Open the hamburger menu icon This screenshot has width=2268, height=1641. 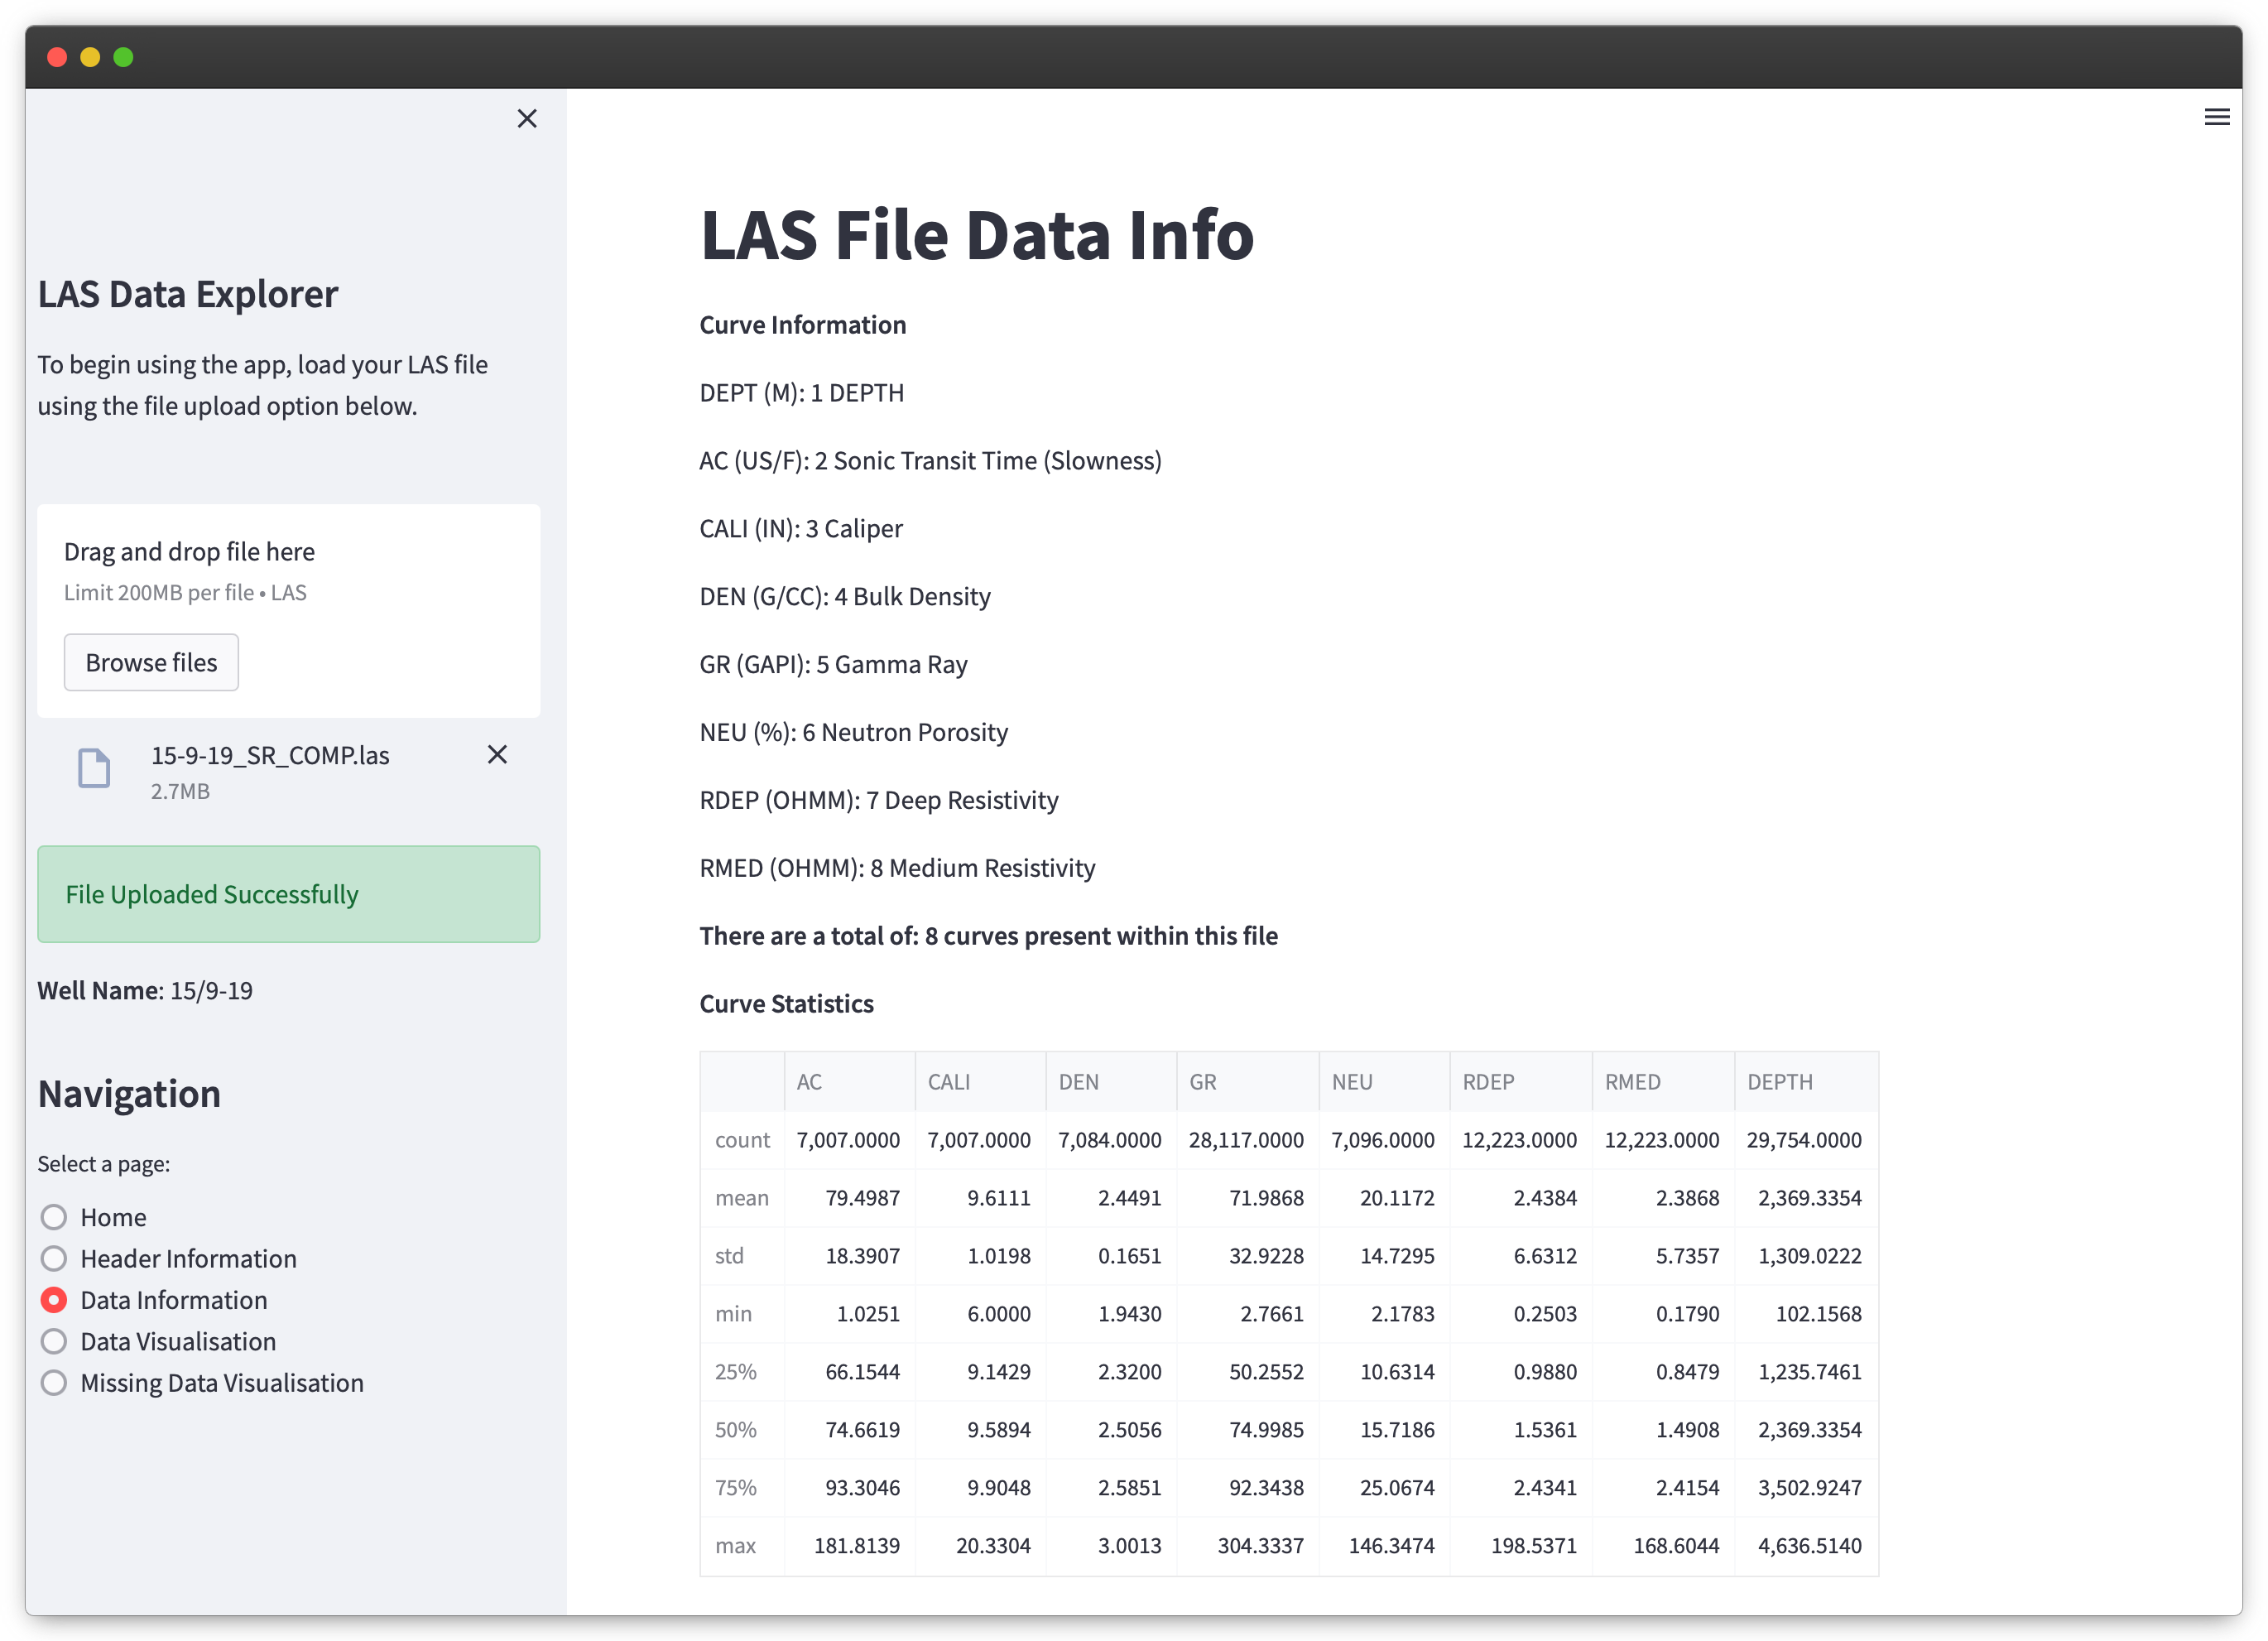[x=2216, y=117]
